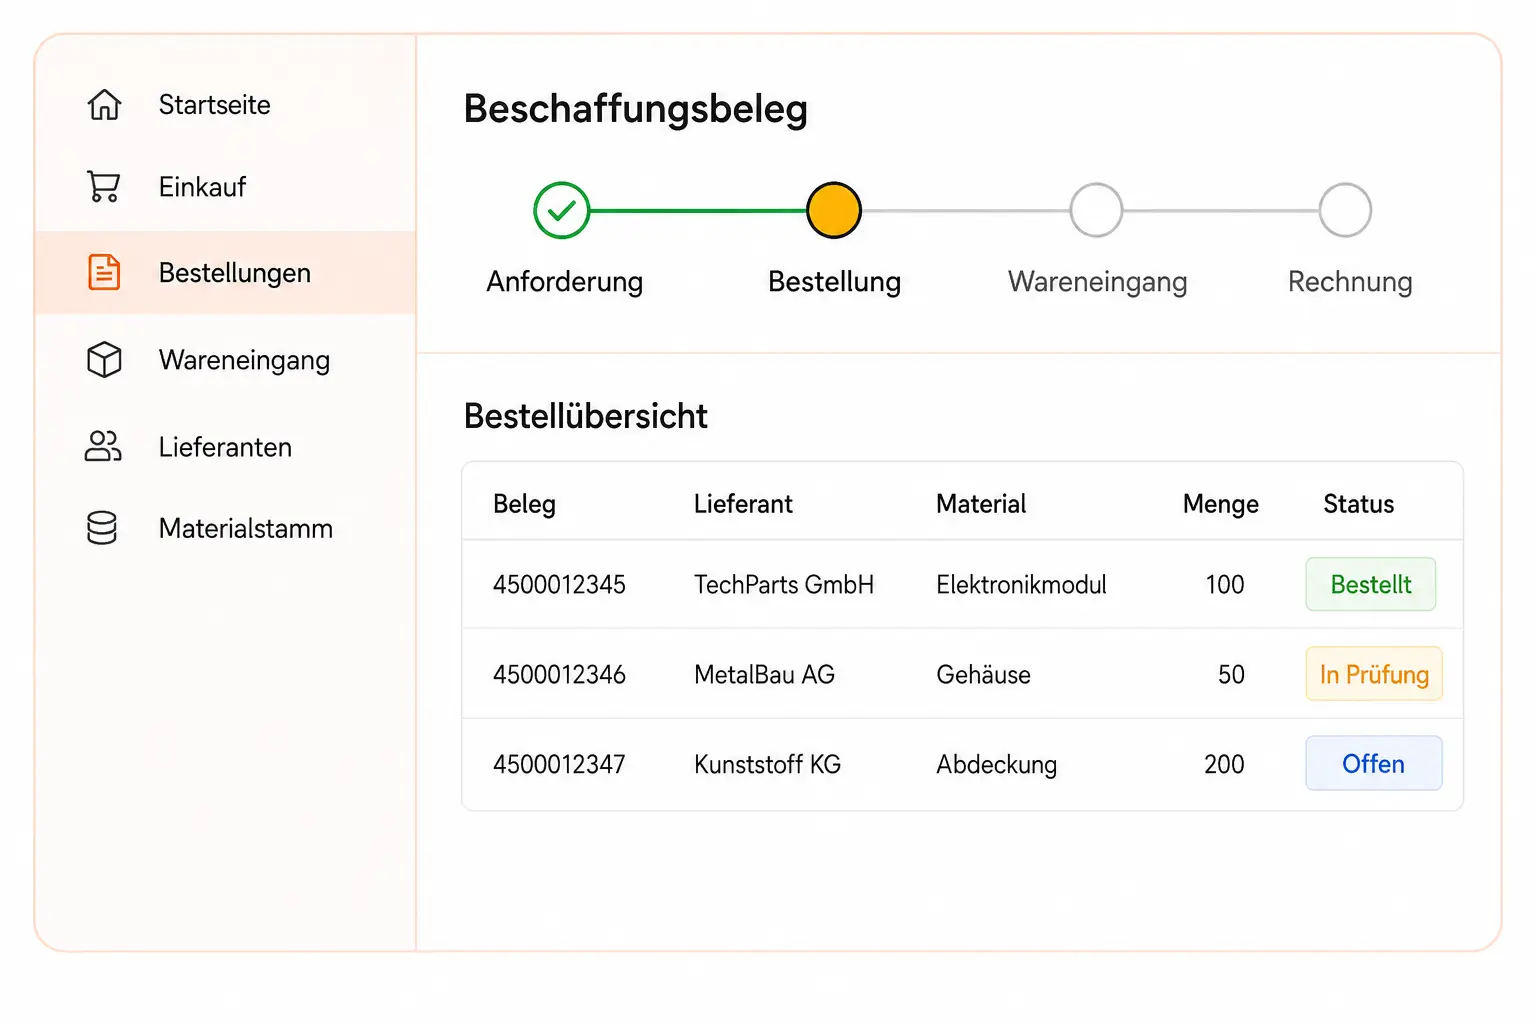Click the green Bestellt status badge

tap(1371, 584)
